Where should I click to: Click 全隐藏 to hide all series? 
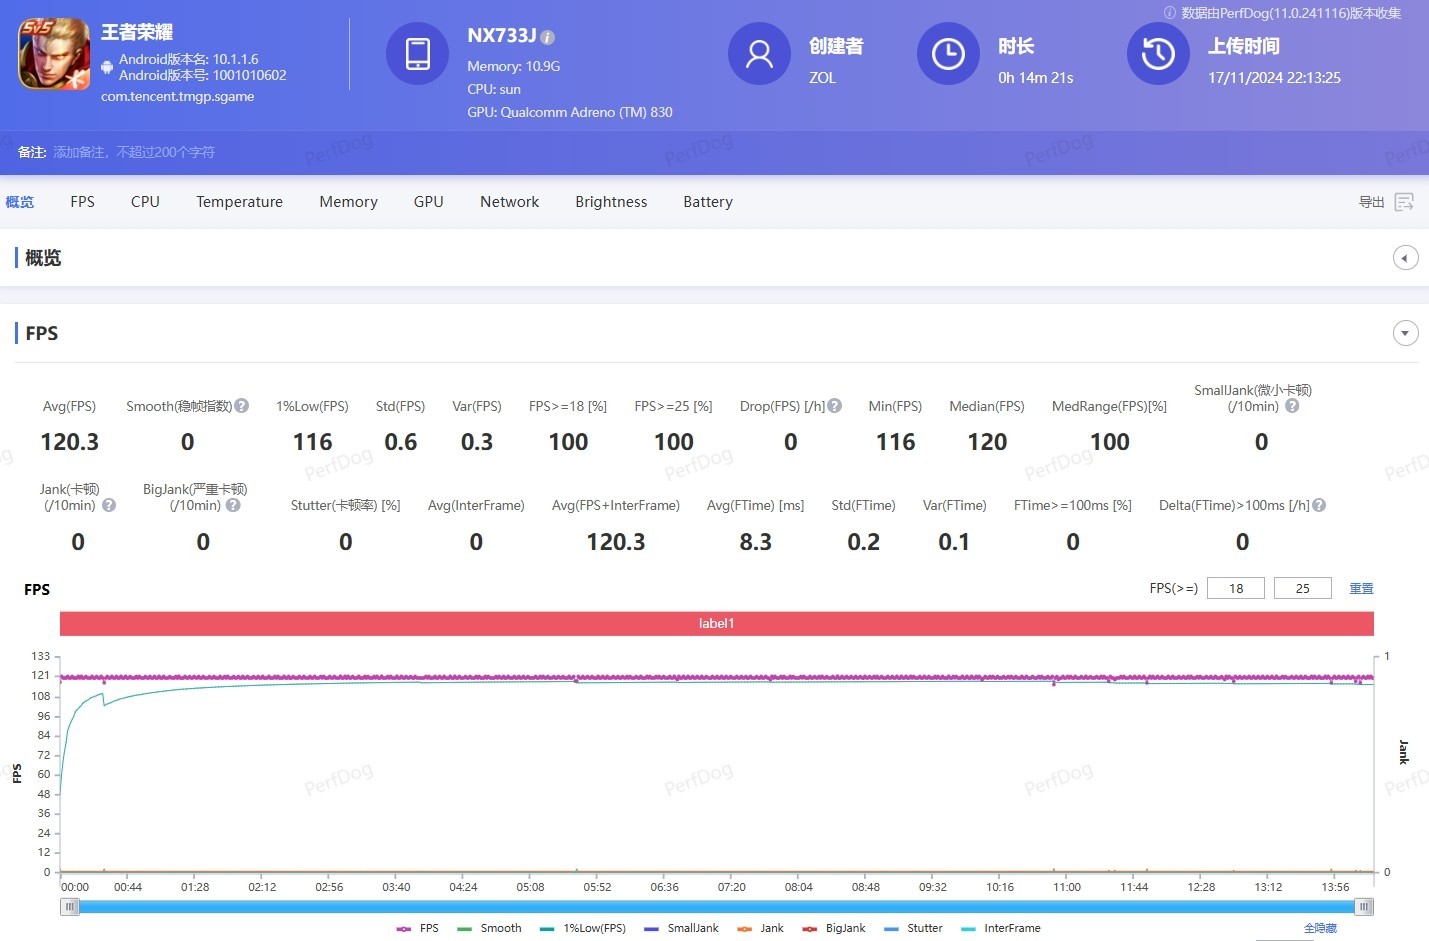1320,928
